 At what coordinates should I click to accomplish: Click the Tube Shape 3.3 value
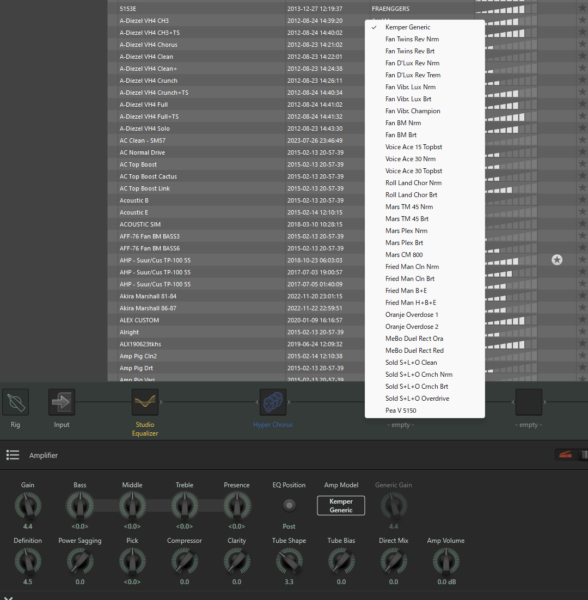(x=289, y=582)
